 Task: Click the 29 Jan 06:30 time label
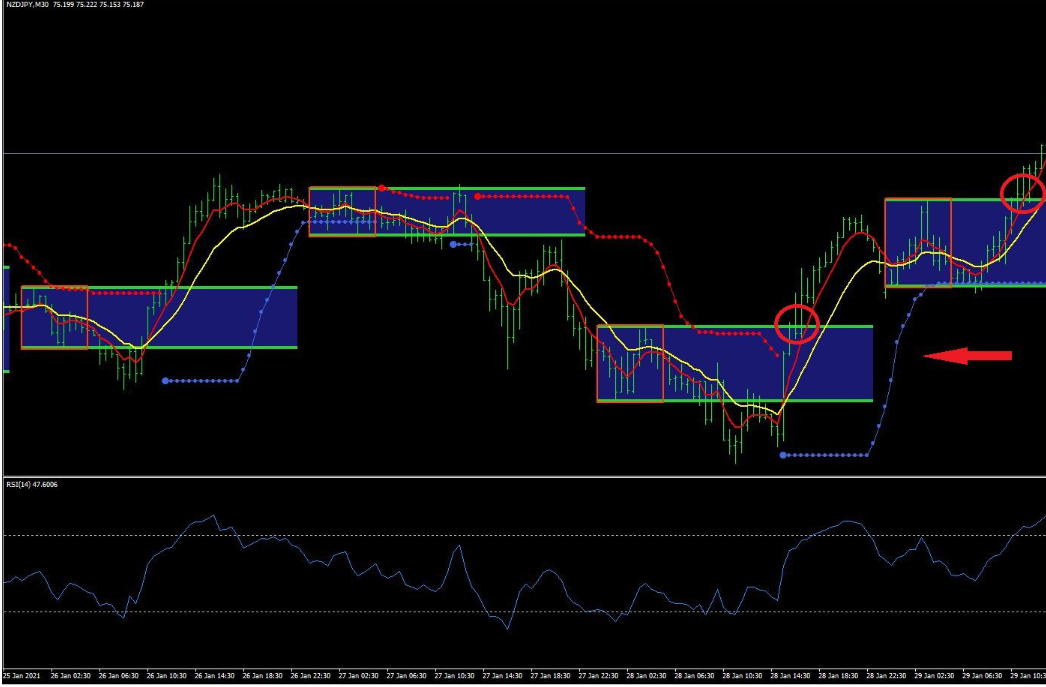tap(983, 676)
